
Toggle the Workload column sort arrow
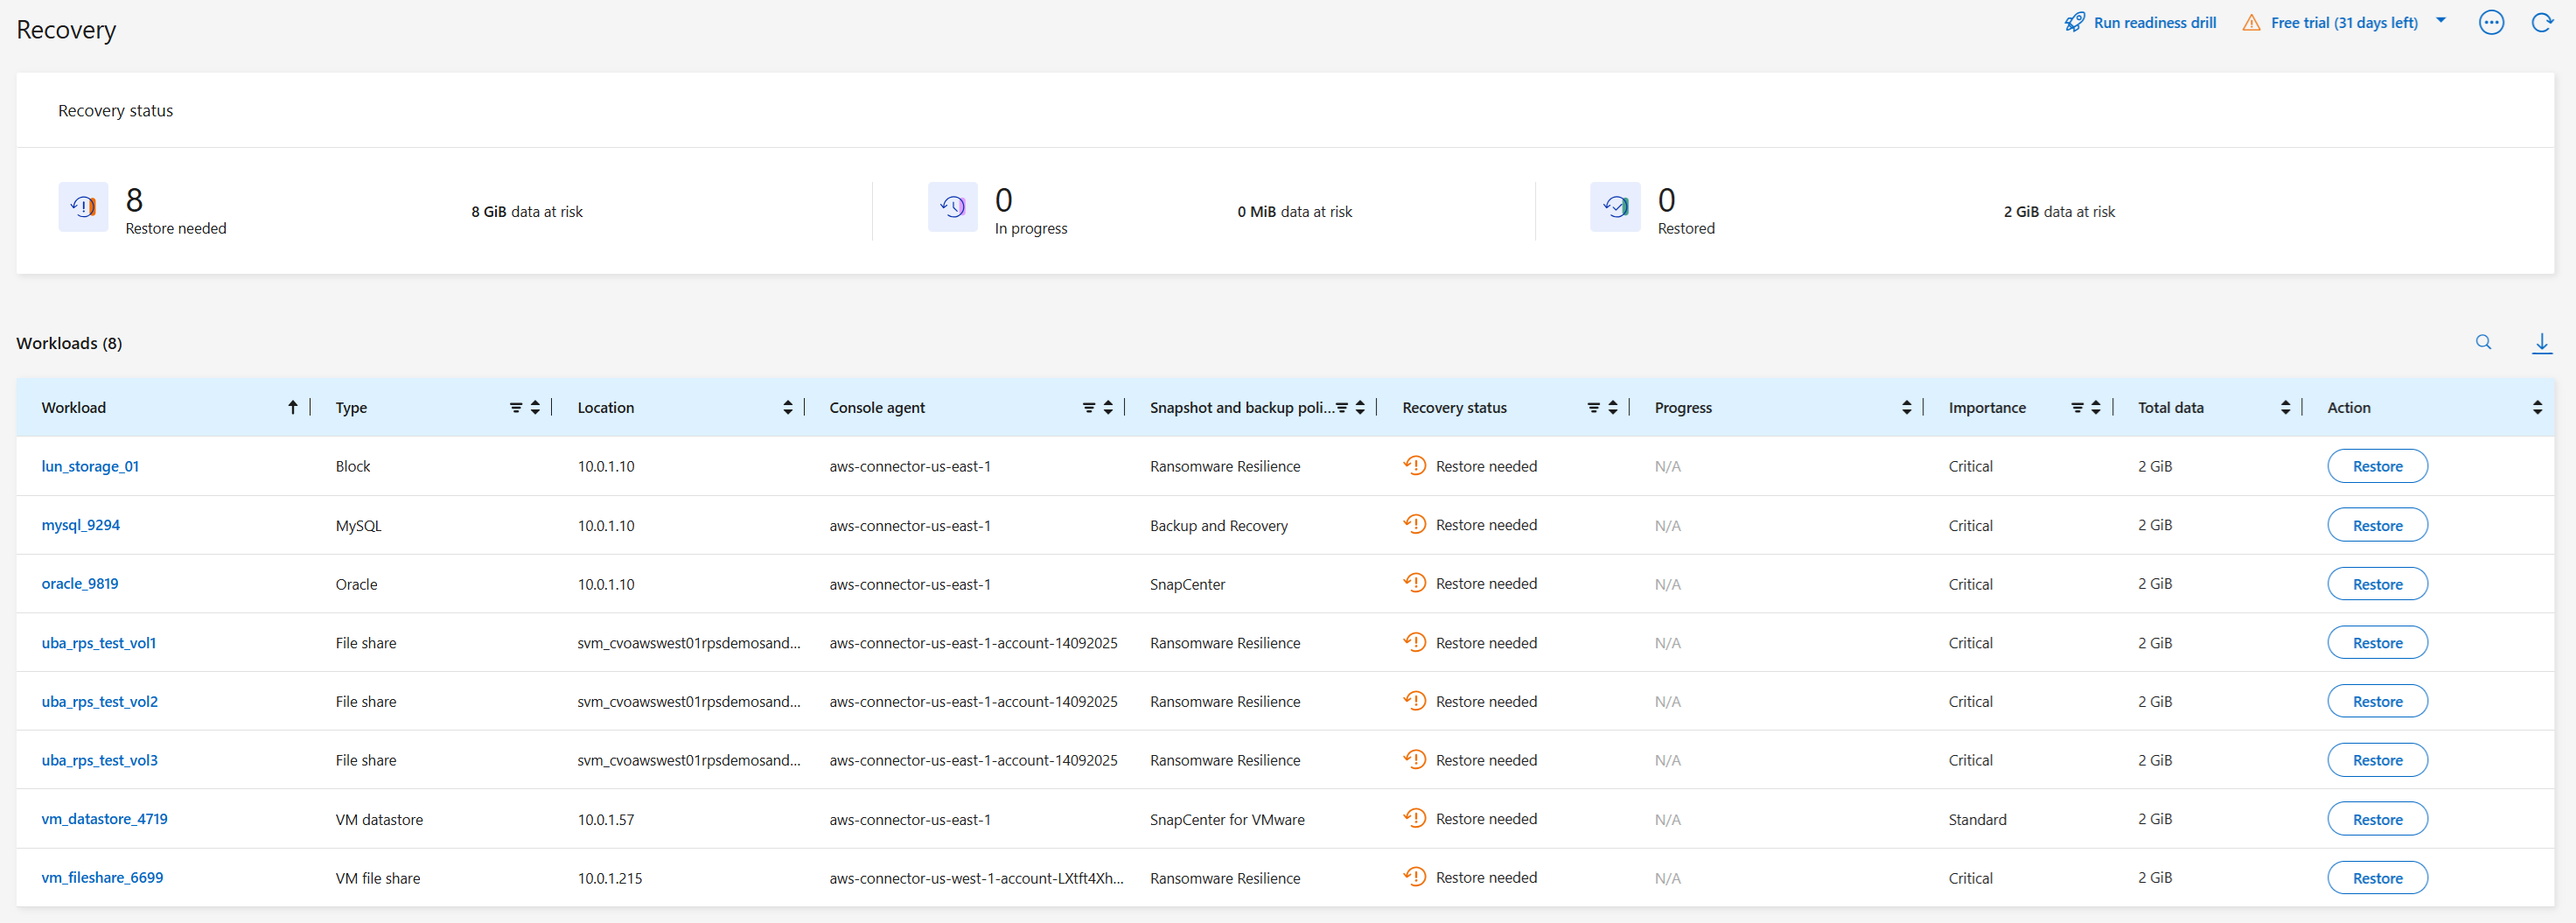(293, 407)
